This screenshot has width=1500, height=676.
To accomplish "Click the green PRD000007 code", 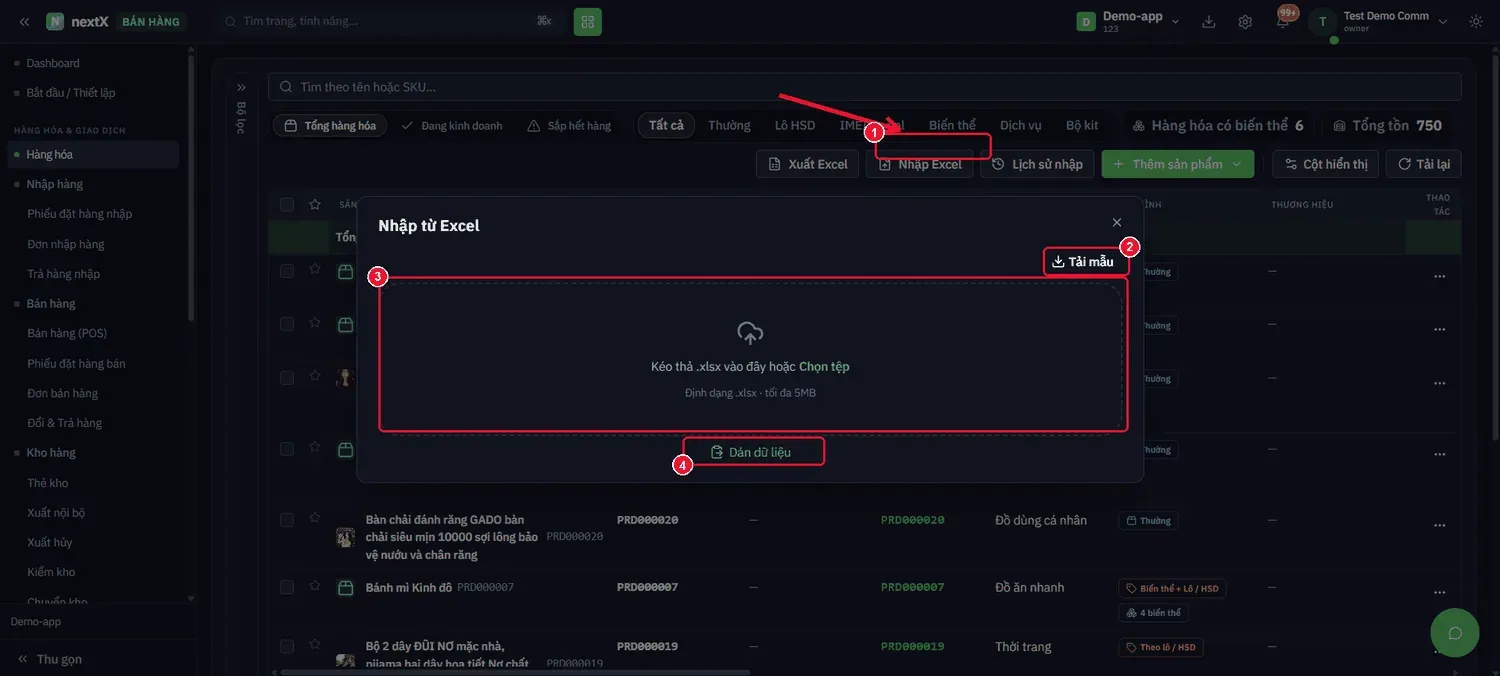I will [912, 587].
